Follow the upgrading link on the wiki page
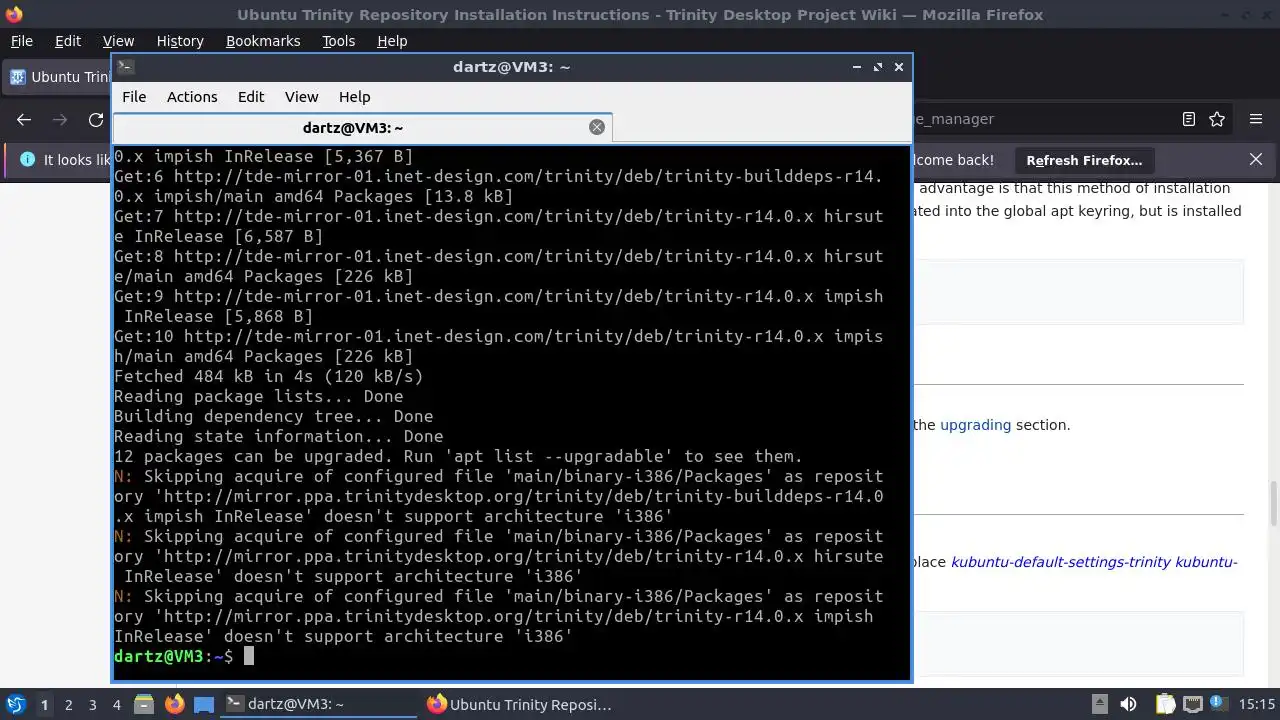This screenshot has width=1280, height=720. point(975,425)
